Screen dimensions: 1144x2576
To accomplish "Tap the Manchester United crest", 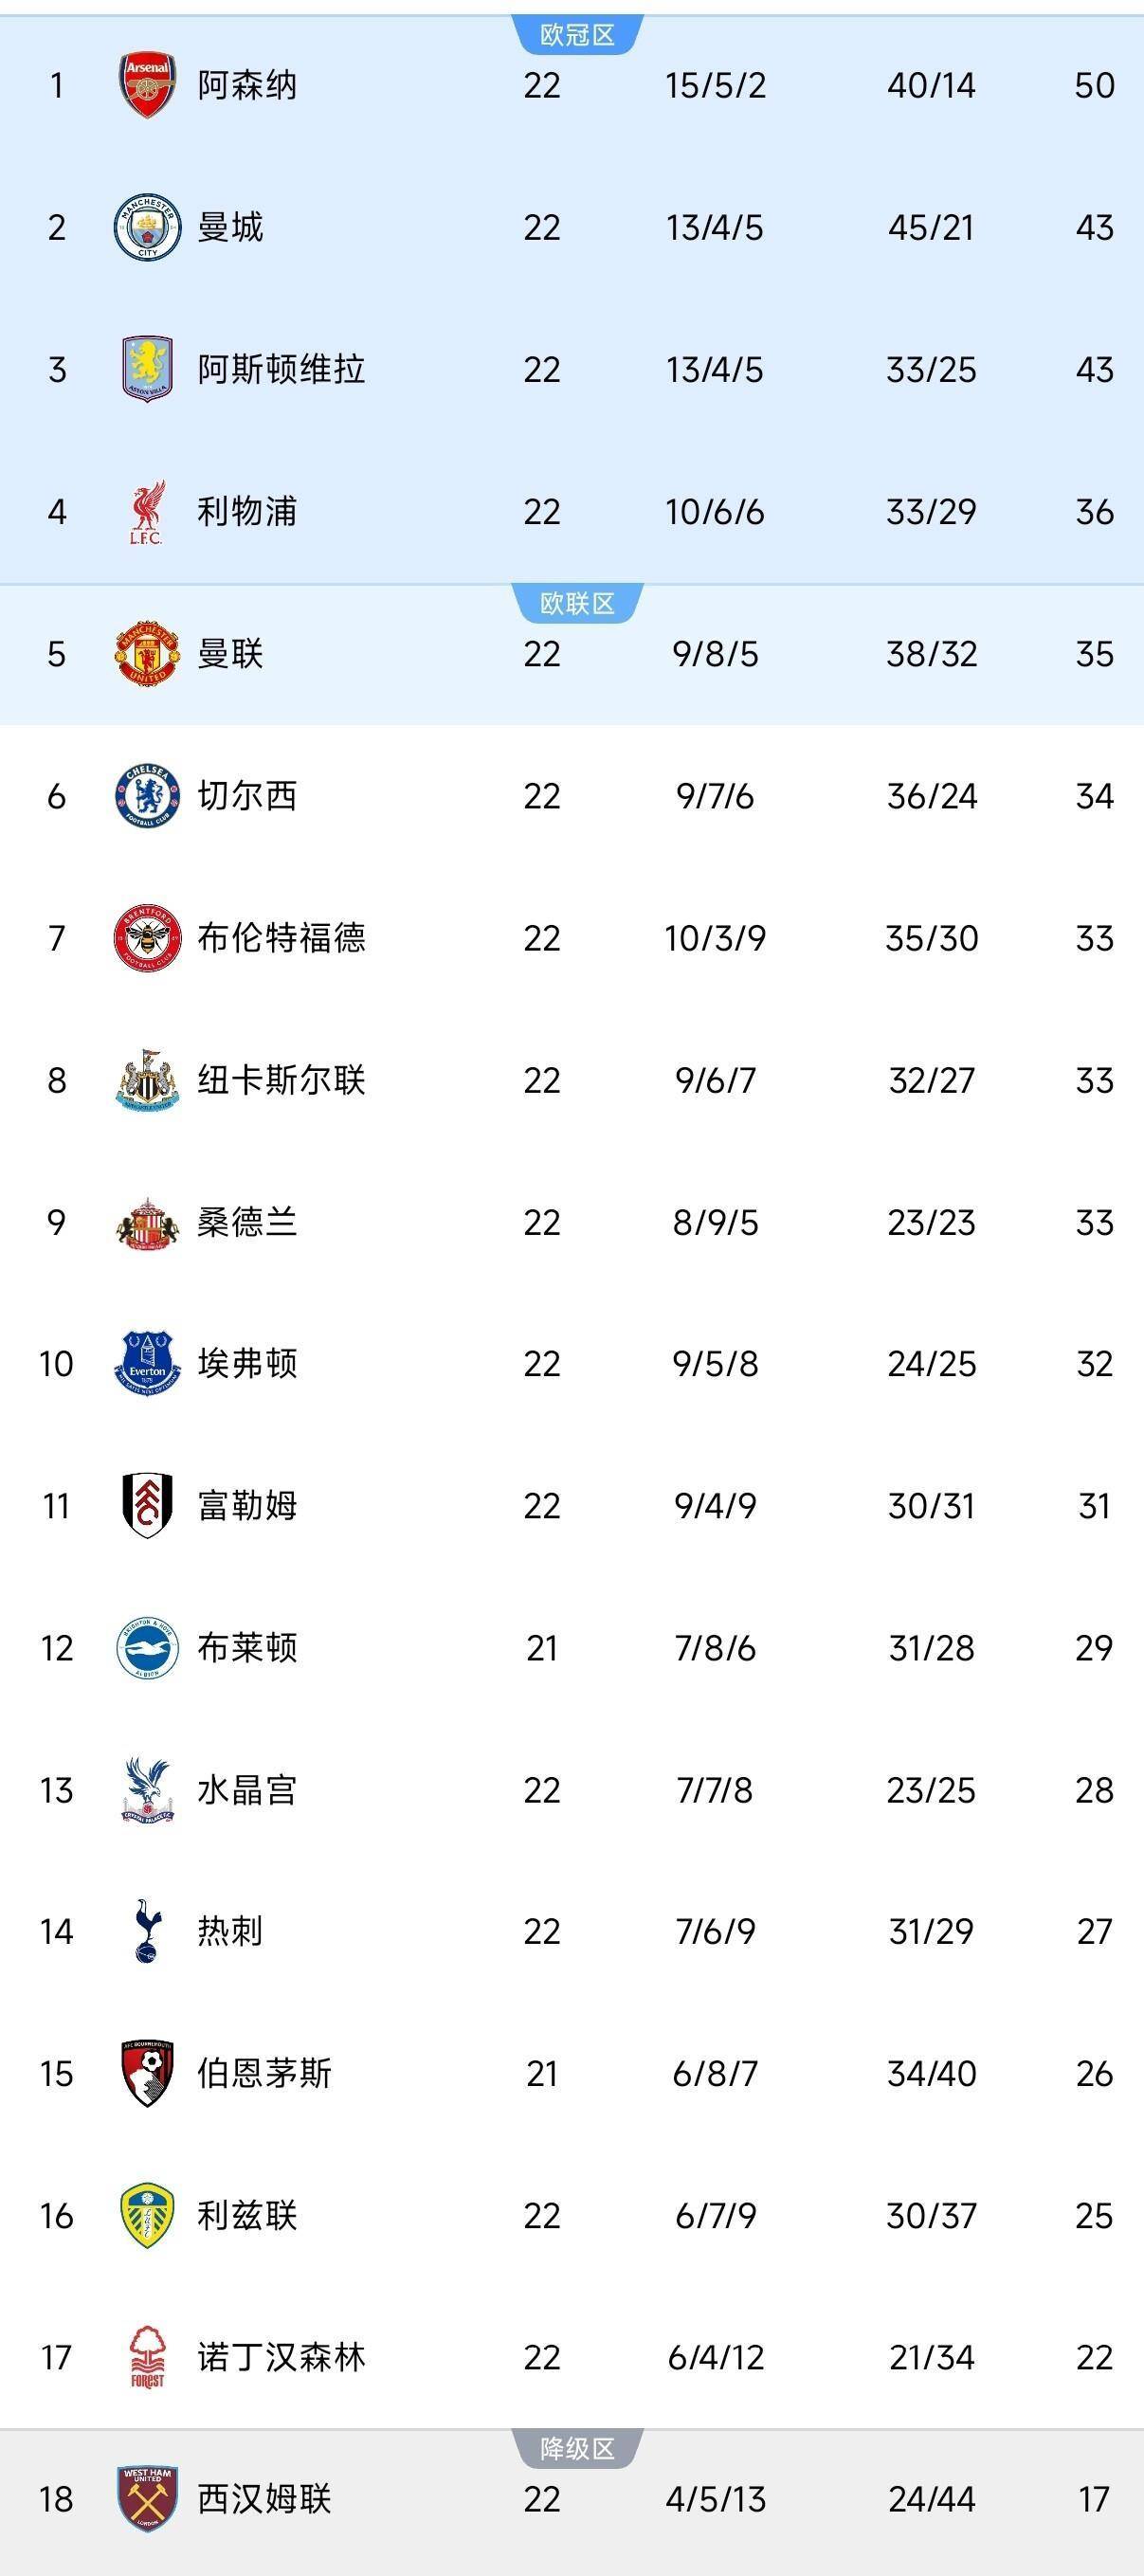I will pyautogui.click(x=147, y=654).
